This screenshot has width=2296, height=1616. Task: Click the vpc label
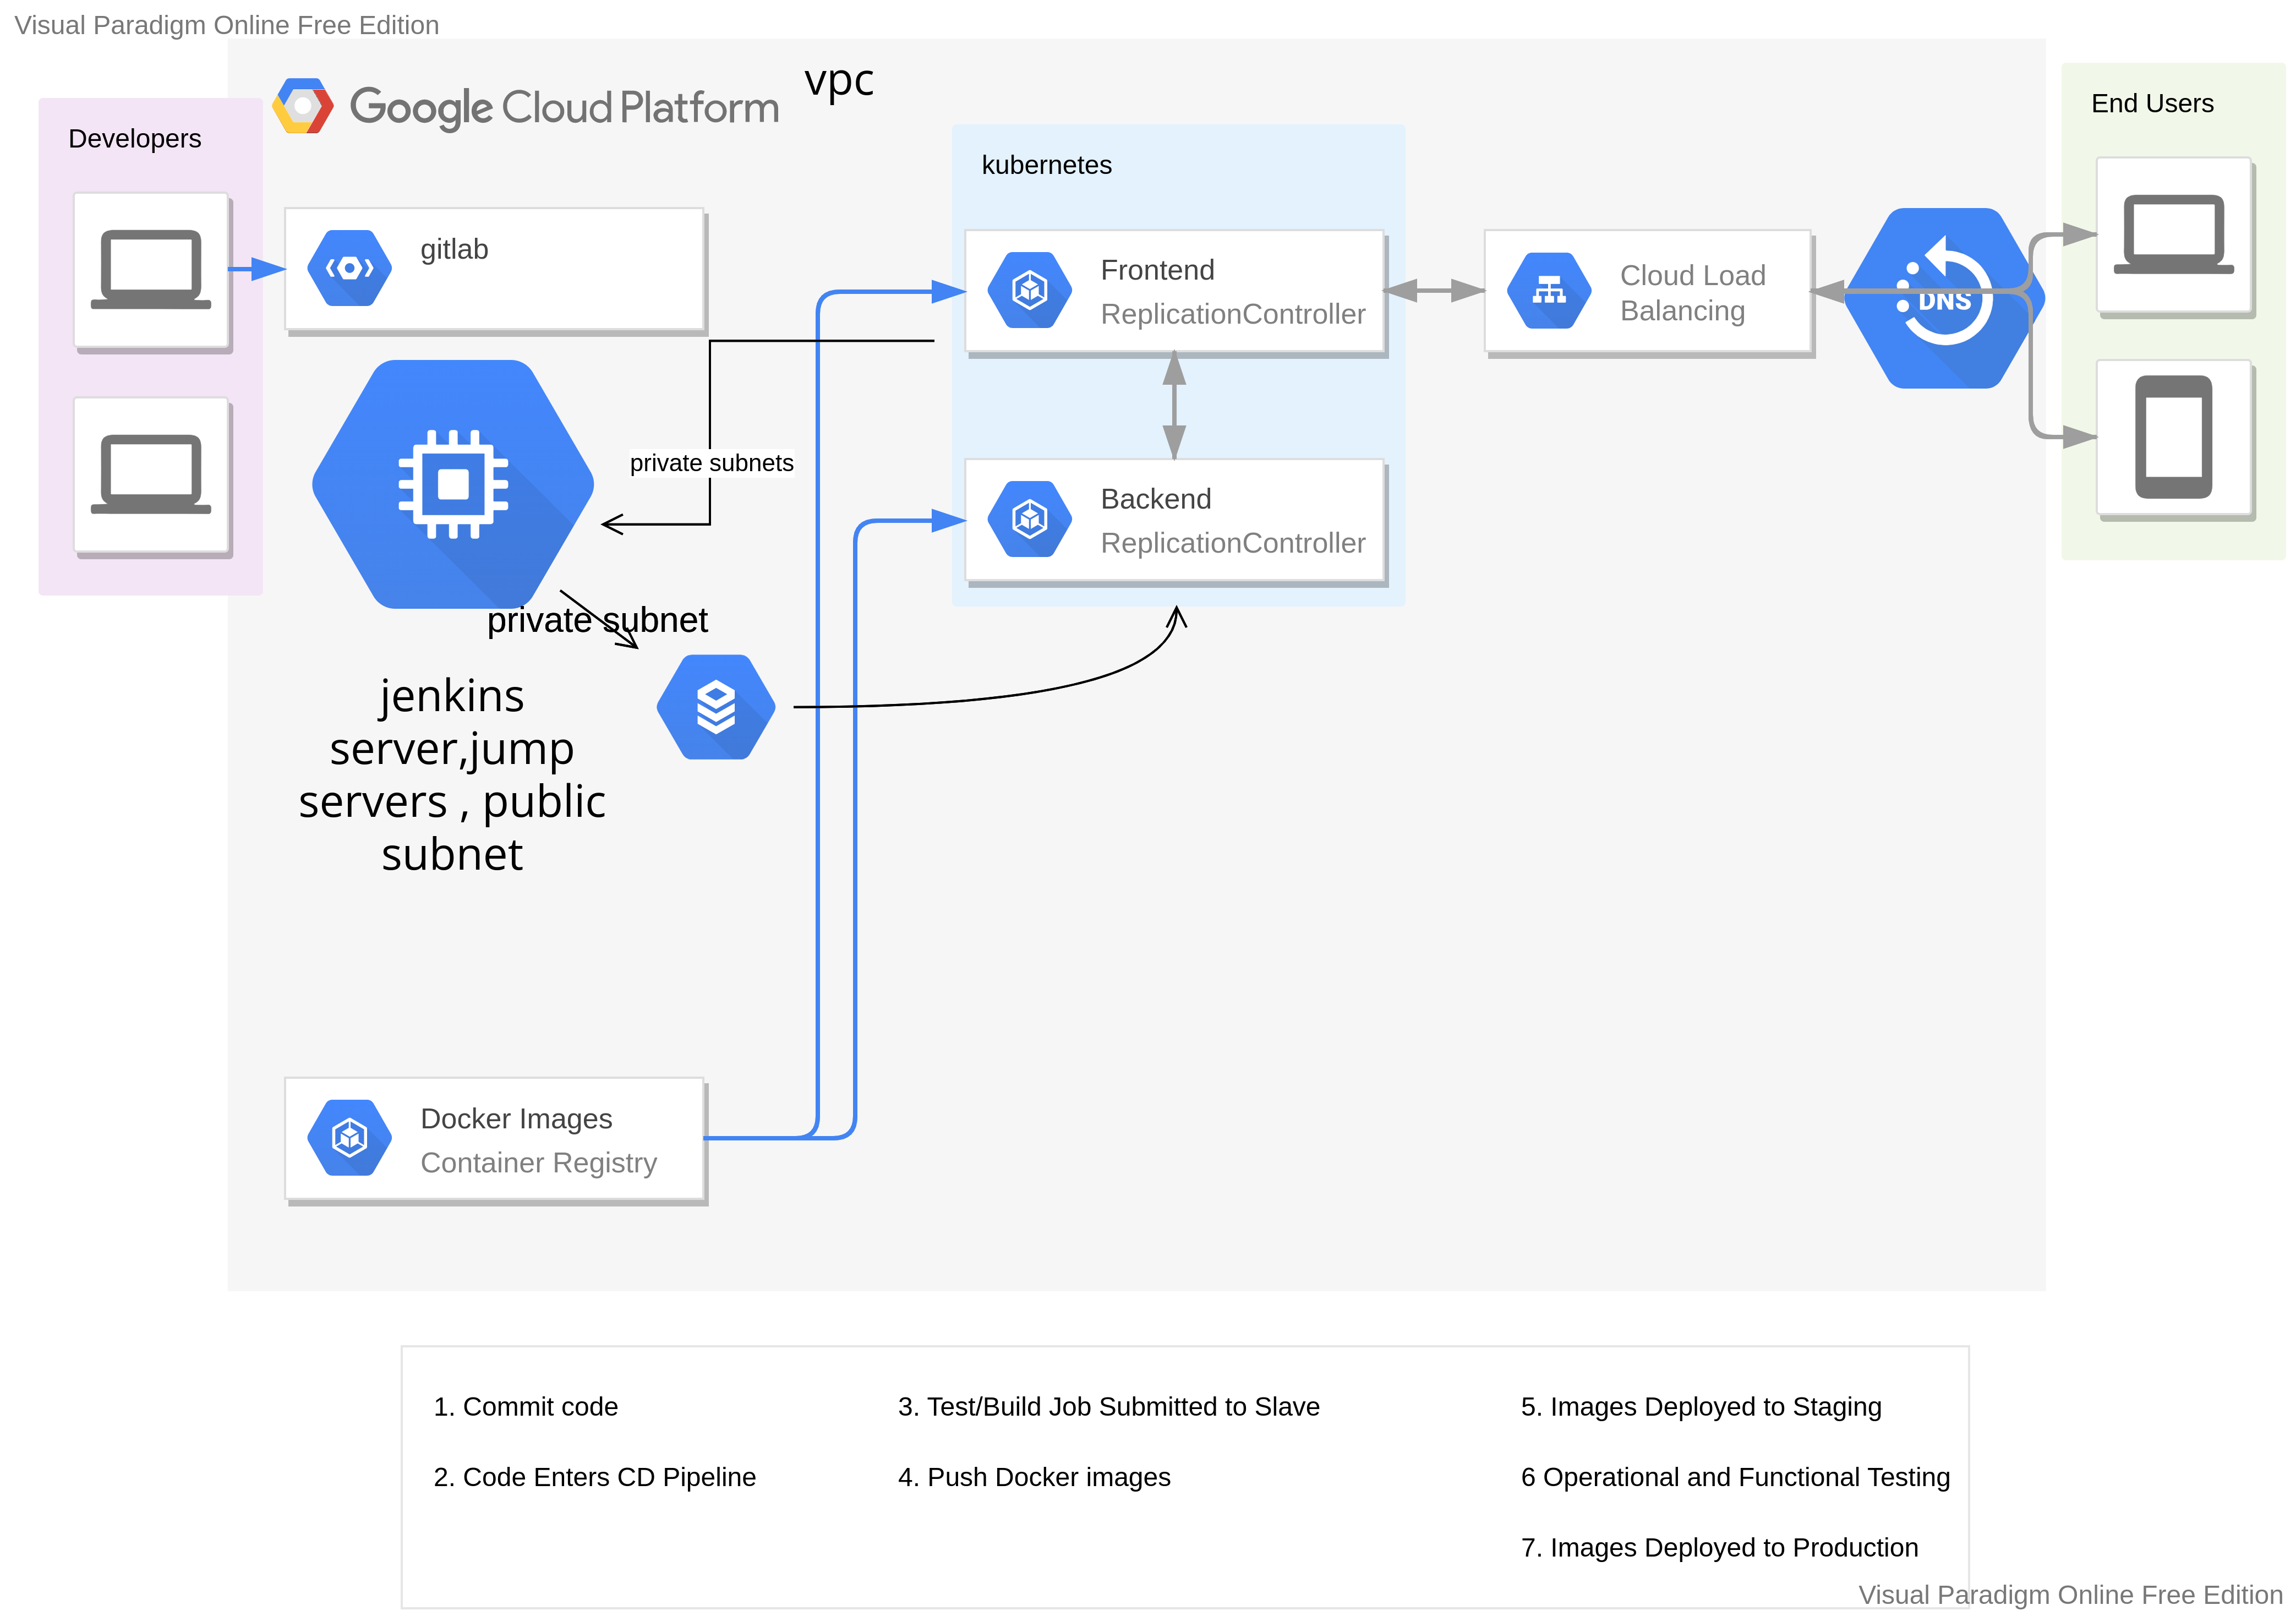click(x=839, y=82)
